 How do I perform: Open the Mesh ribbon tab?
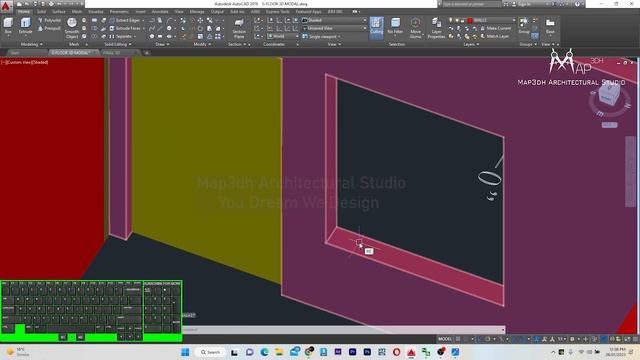point(77,11)
